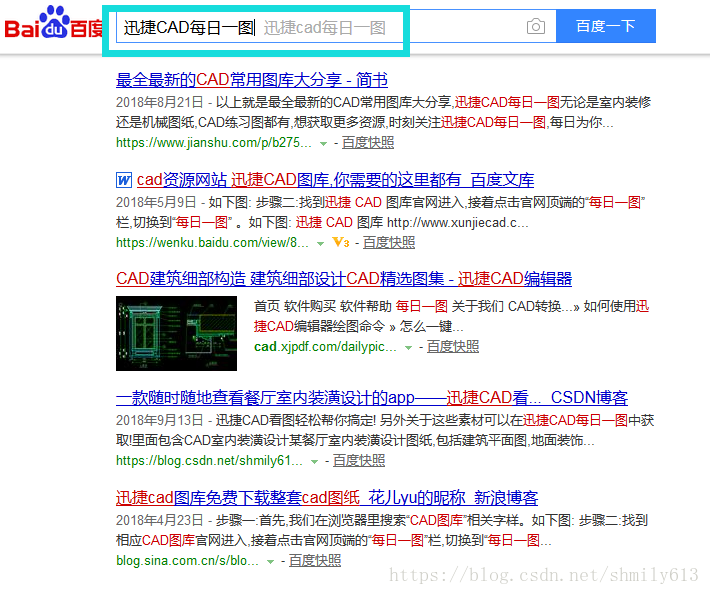Open 百度快照 for the jianshu result
Screen dimensions: 710x595
tap(368, 143)
